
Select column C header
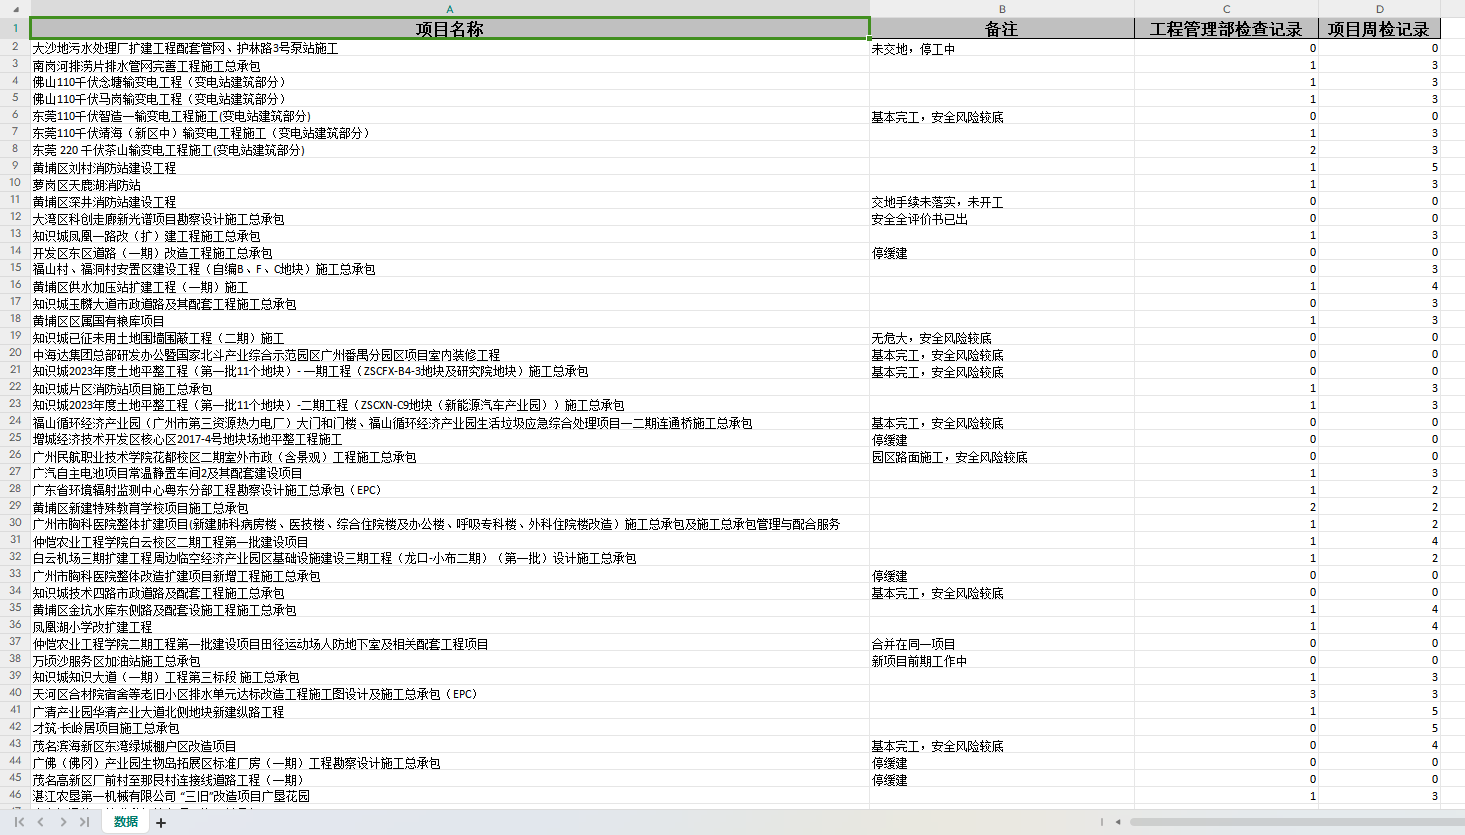click(x=1226, y=9)
